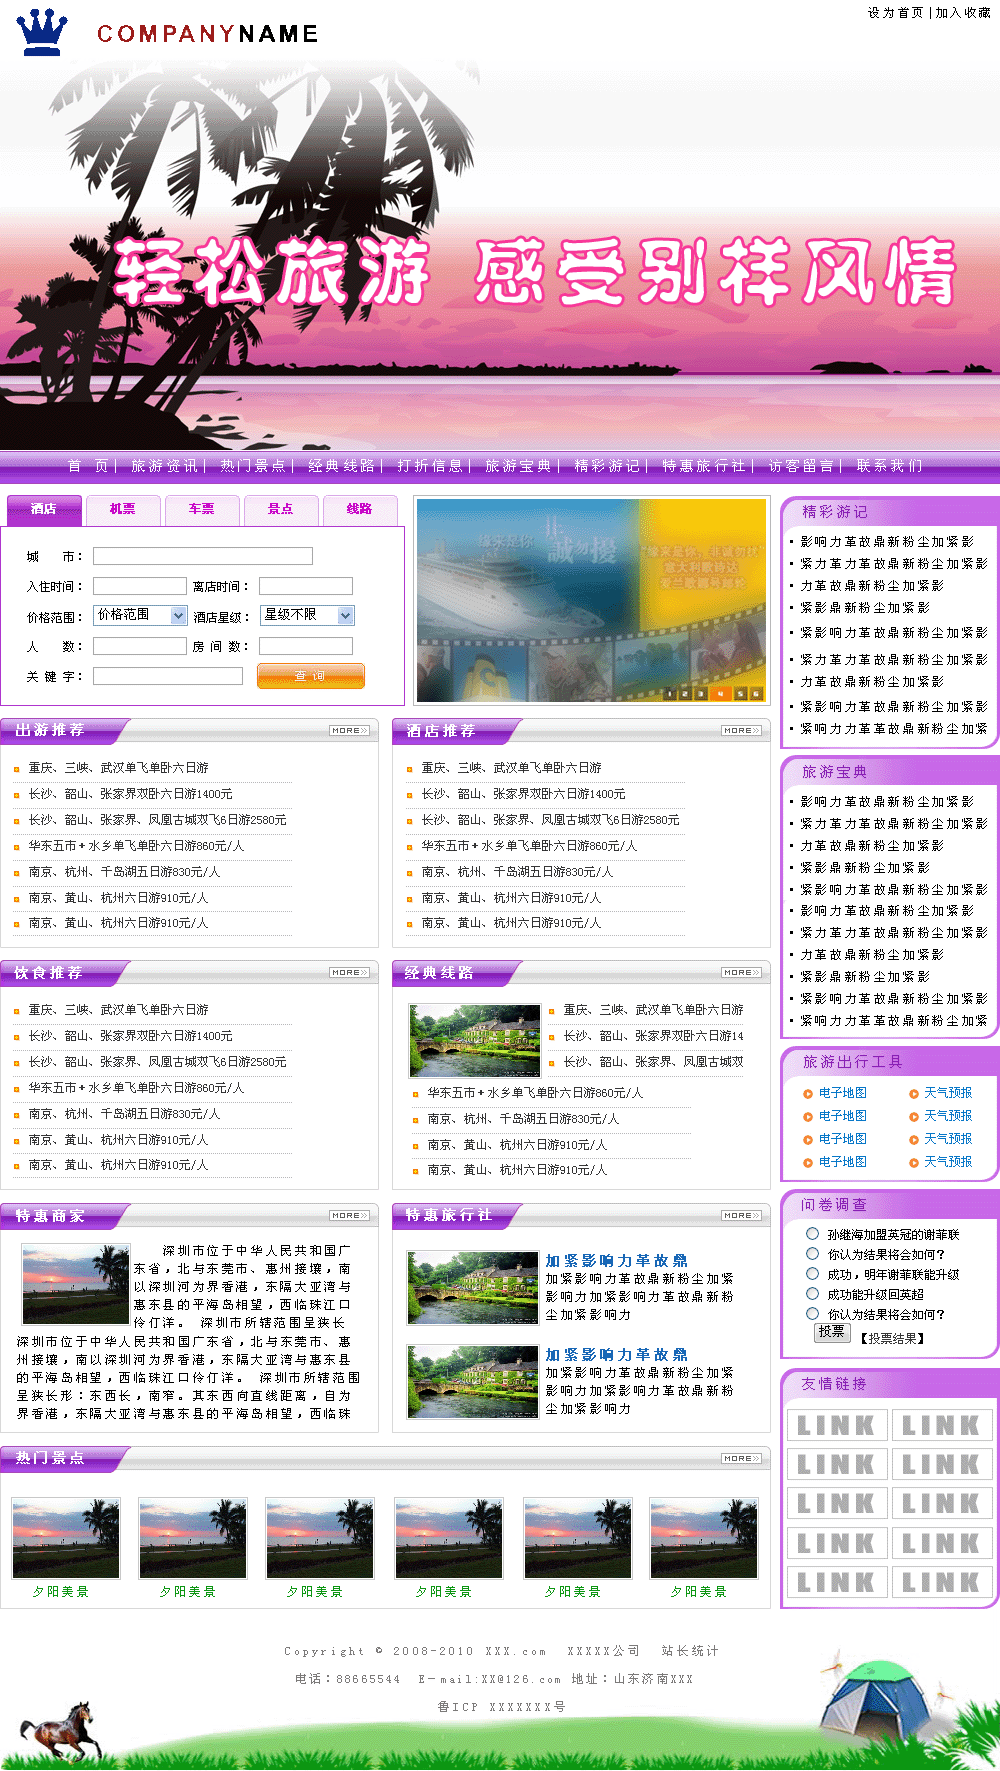Open MORE in the 热门景点 section
Image resolution: width=1000 pixels, height=1771 pixels.
(741, 1459)
